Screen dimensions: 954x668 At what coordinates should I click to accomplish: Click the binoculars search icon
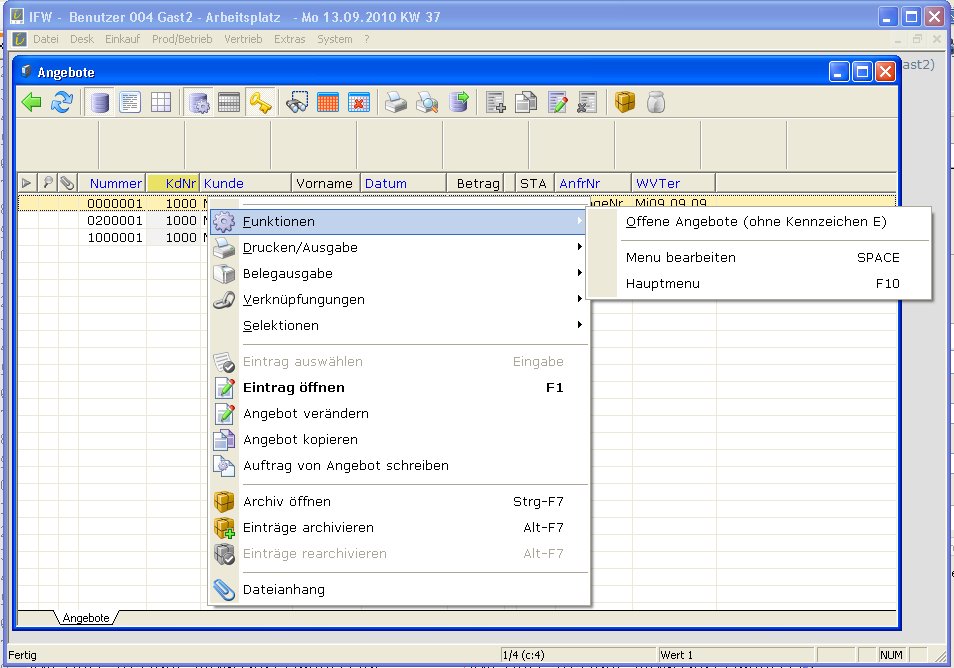[297, 102]
